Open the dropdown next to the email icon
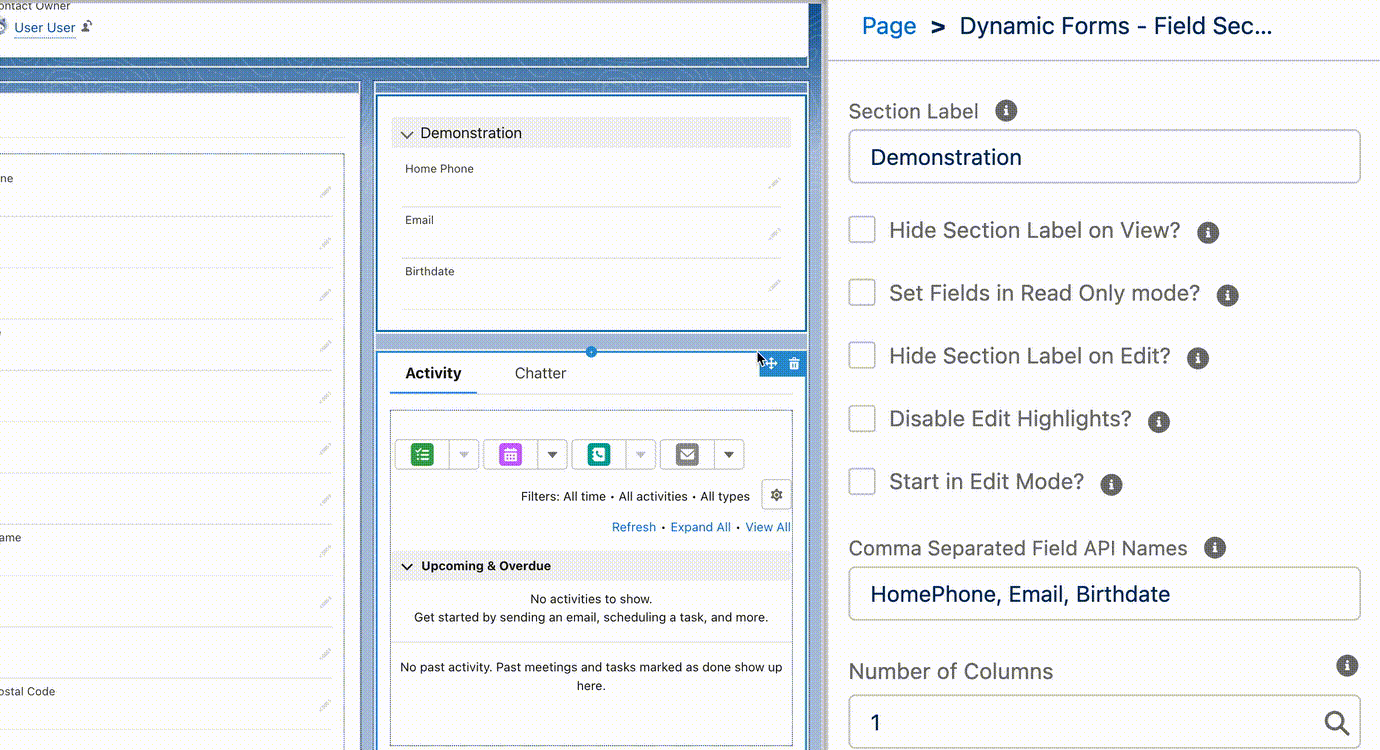This screenshot has width=1380, height=750. (x=729, y=454)
